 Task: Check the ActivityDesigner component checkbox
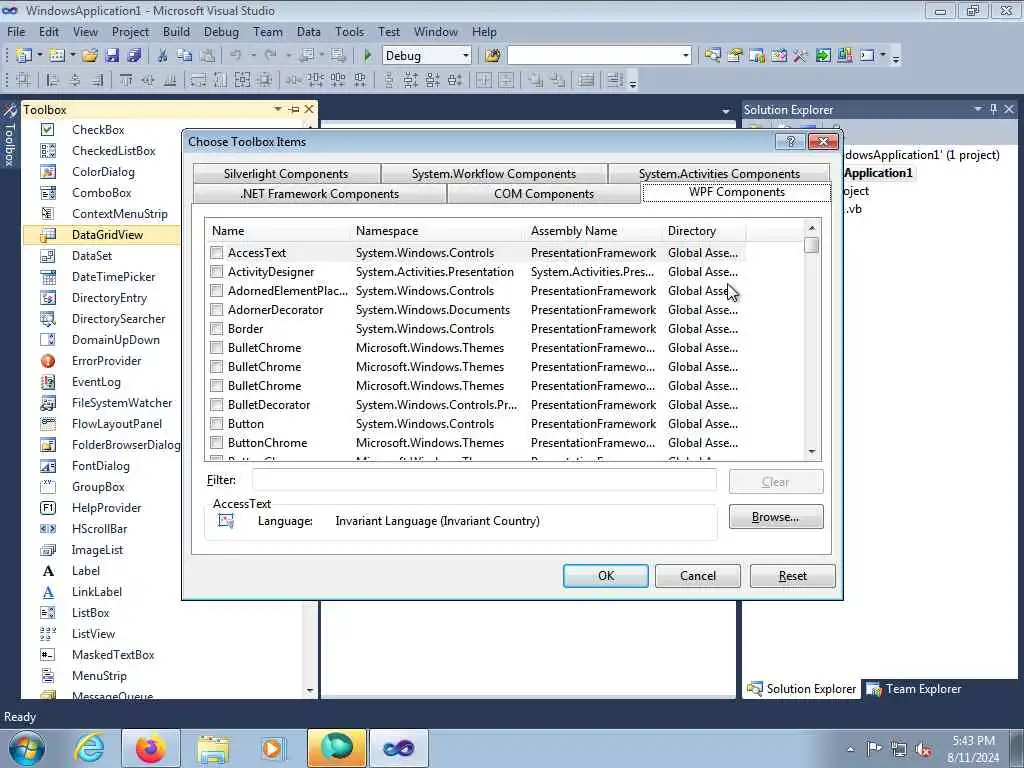217,272
